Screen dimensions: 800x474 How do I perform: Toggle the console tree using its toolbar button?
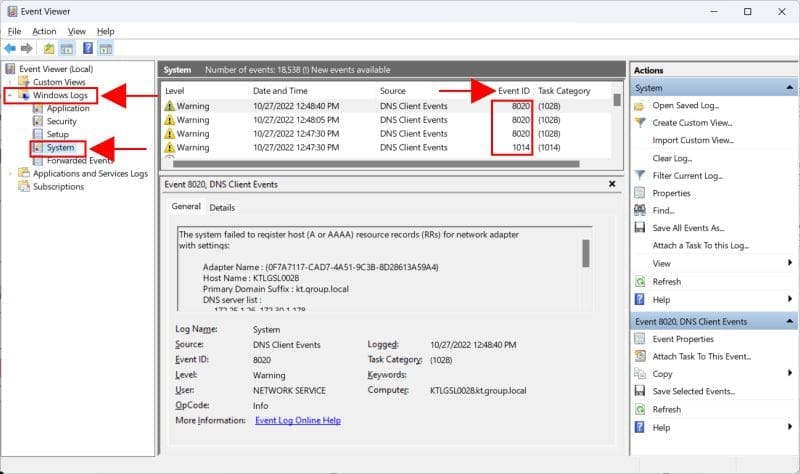pyautogui.click(x=67, y=48)
